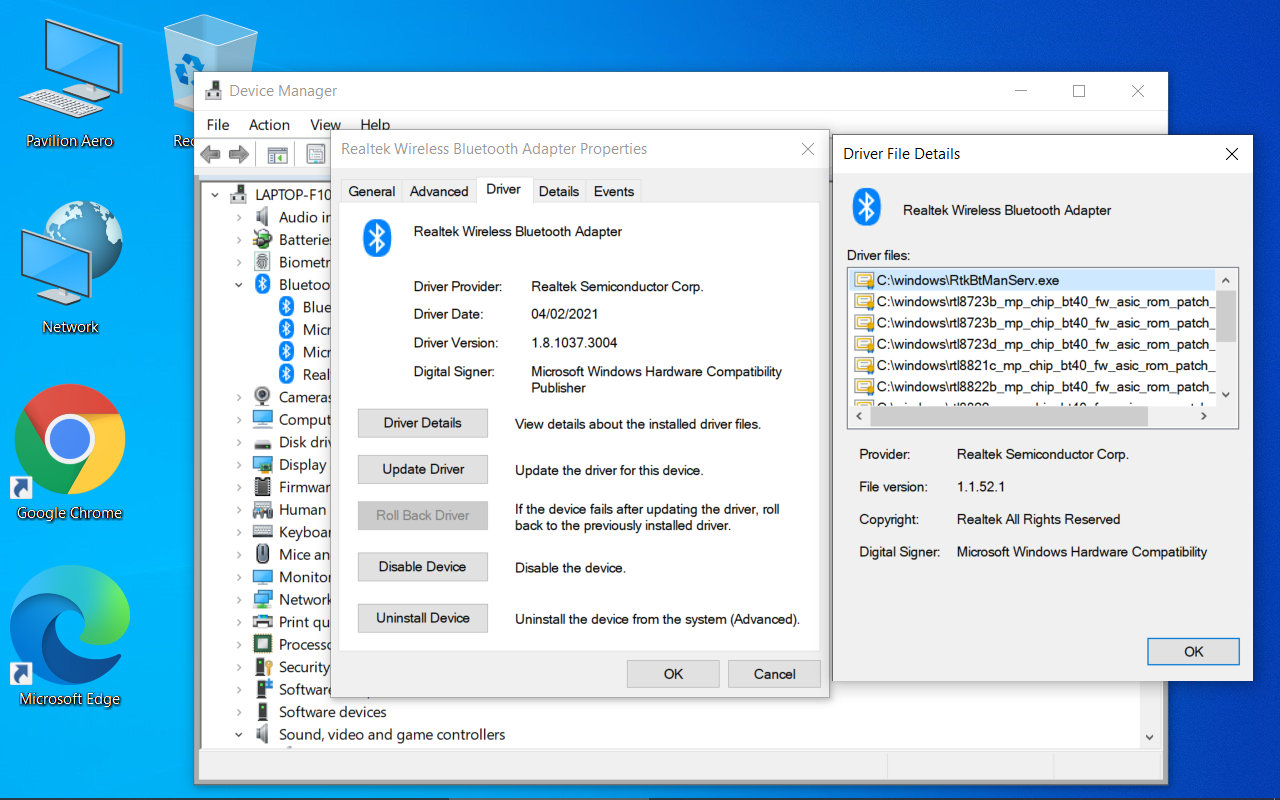
Task: Open the Action menu
Action: (x=269, y=125)
